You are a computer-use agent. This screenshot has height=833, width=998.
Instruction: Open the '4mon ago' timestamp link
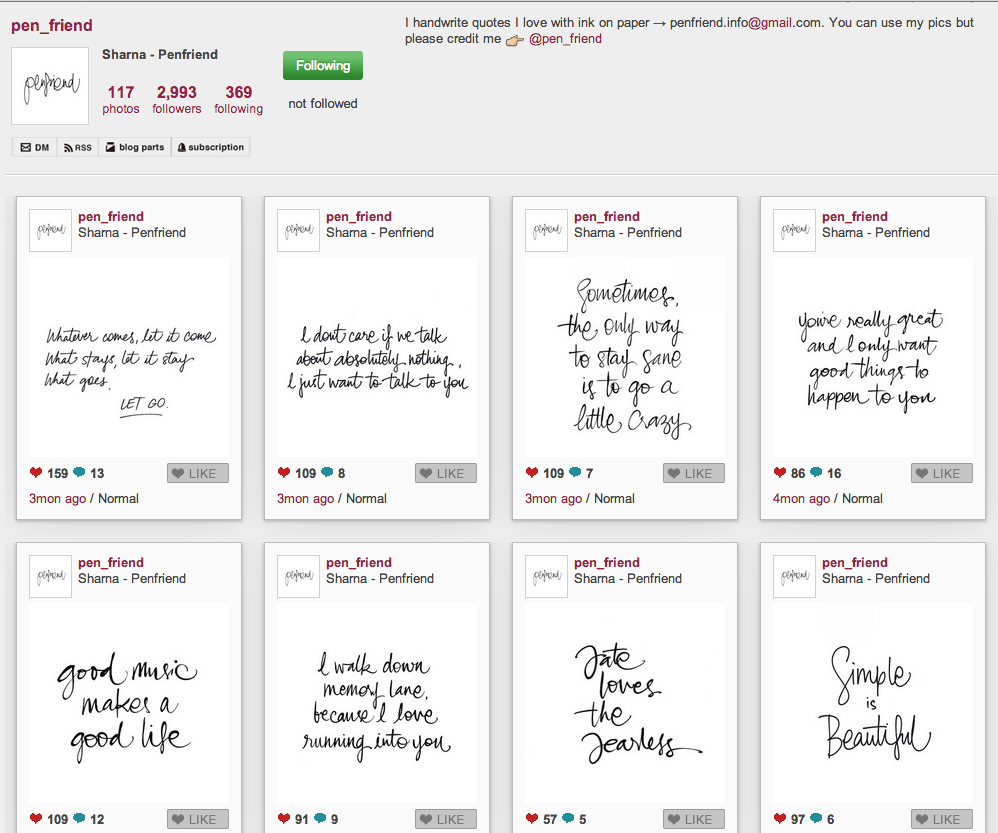pyautogui.click(x=801, y=499)
